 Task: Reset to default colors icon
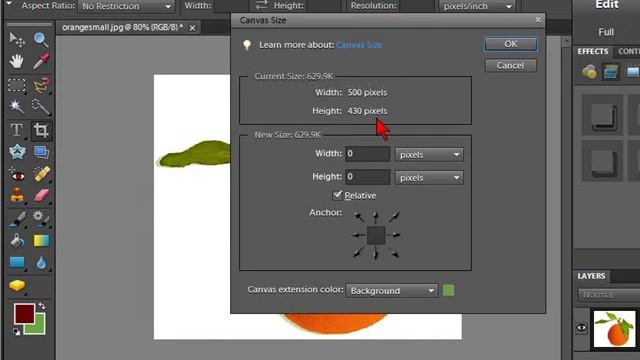(x=16, y=332)
